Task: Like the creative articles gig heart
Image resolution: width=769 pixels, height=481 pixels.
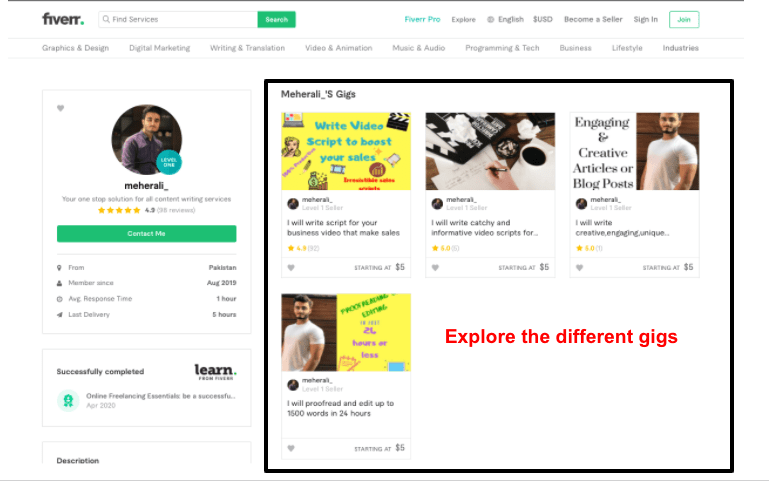Action: 579,268
